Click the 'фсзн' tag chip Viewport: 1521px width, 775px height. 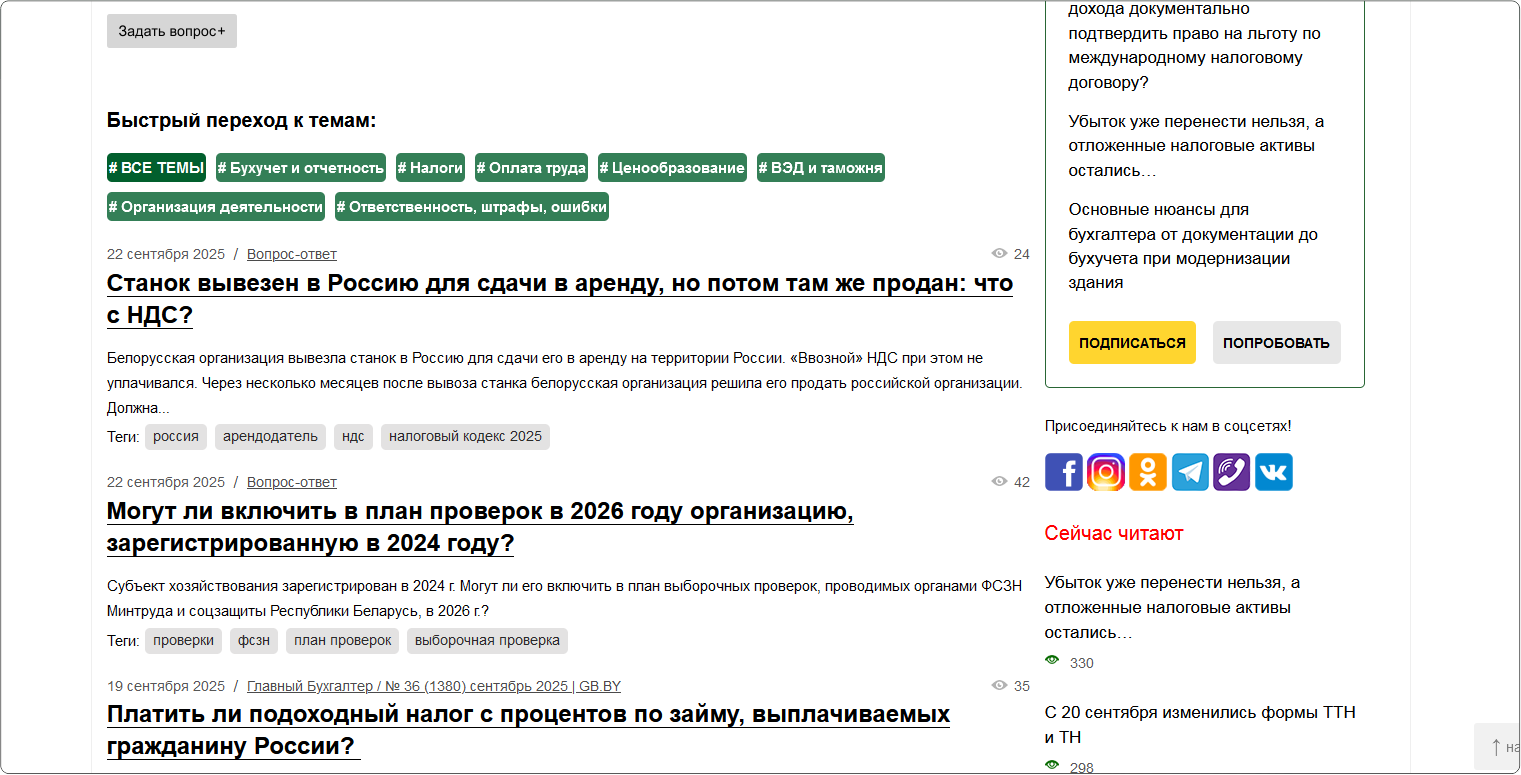click(x=254, y=641)
